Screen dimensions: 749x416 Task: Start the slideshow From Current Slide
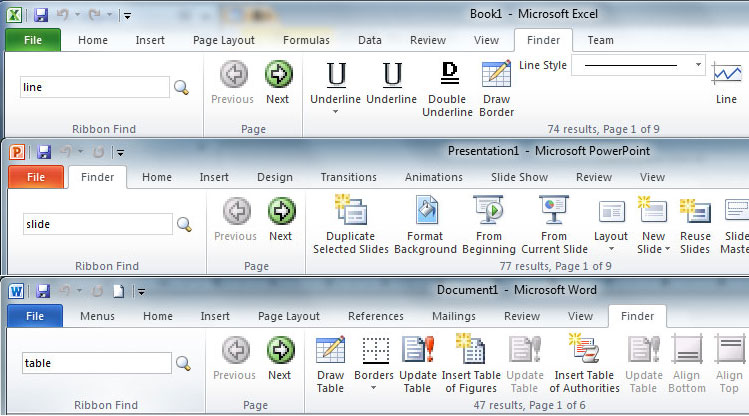tap(554, 225)
